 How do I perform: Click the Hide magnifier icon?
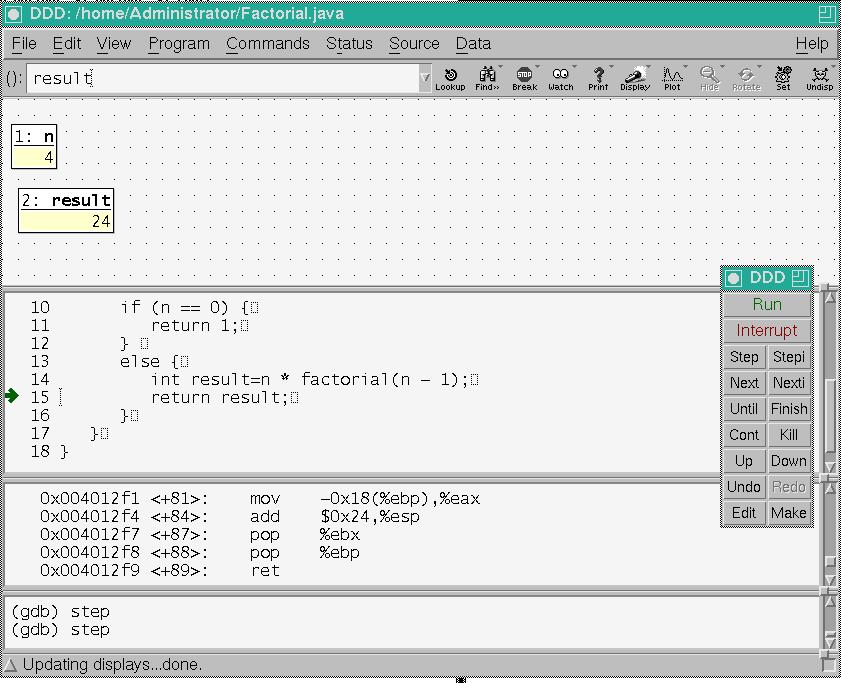coord(709,79)
